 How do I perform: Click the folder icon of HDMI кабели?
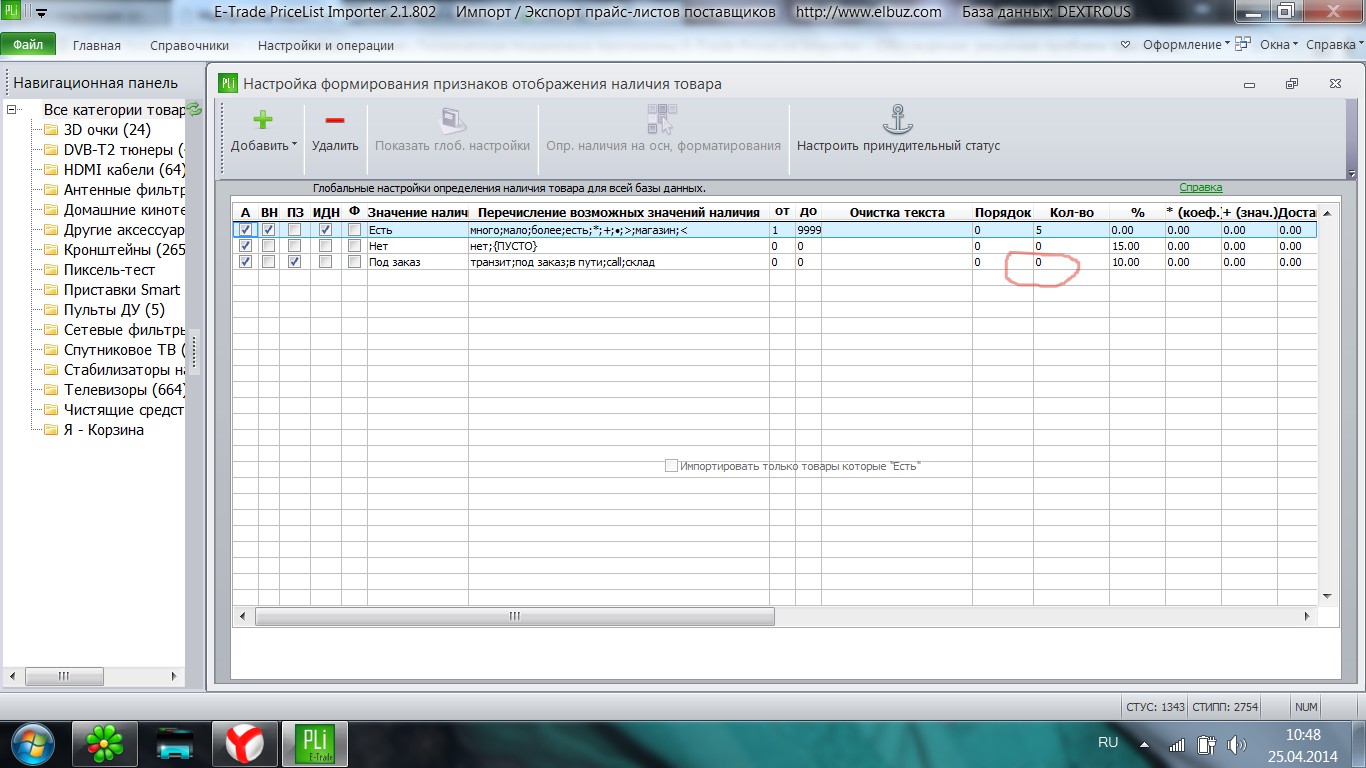51,170
